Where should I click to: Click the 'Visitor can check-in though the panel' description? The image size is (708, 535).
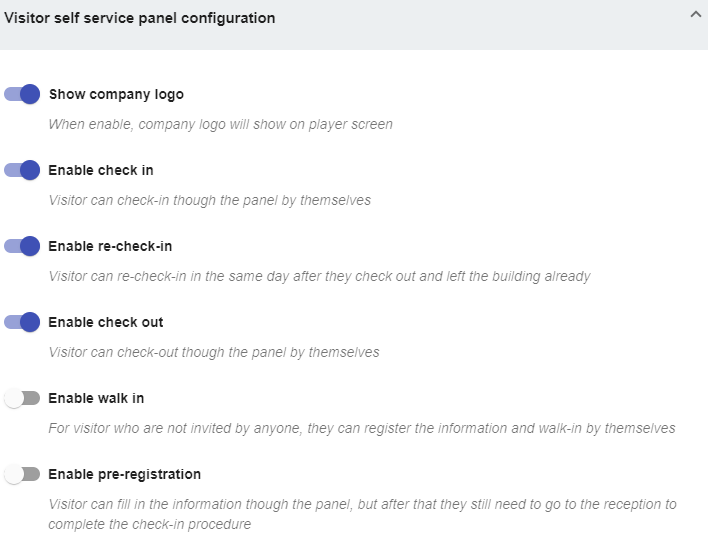point(210,201)
